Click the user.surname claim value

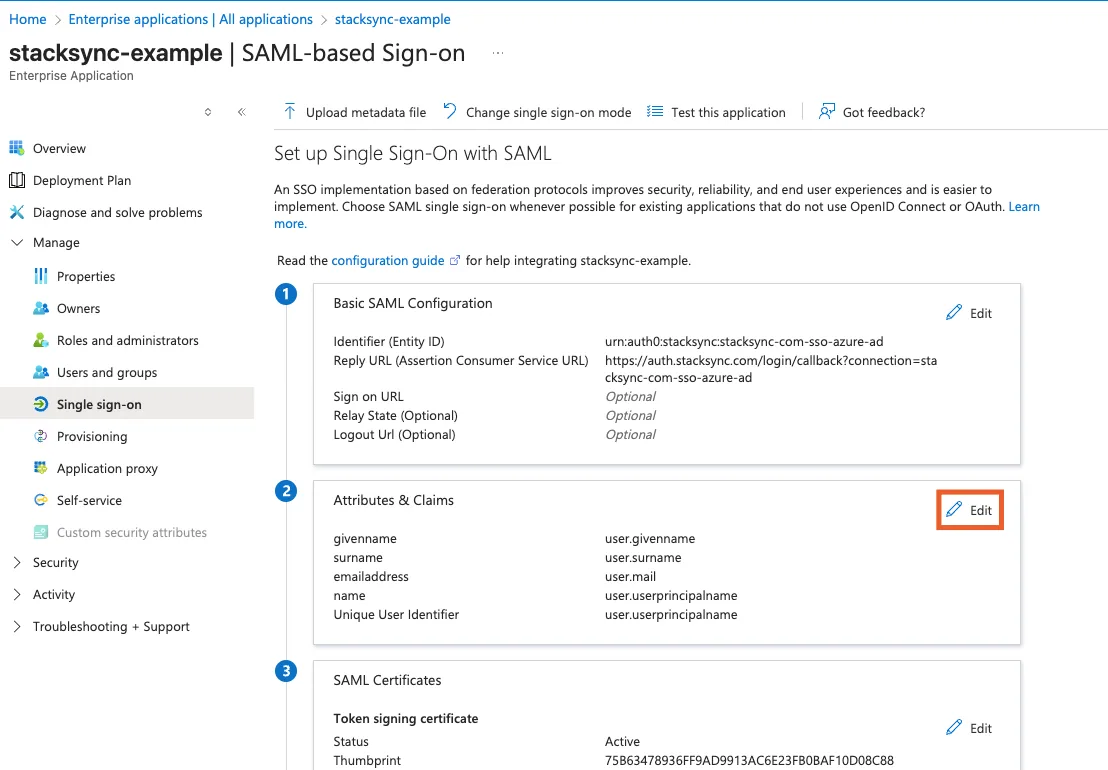click(x=643, y=557)
